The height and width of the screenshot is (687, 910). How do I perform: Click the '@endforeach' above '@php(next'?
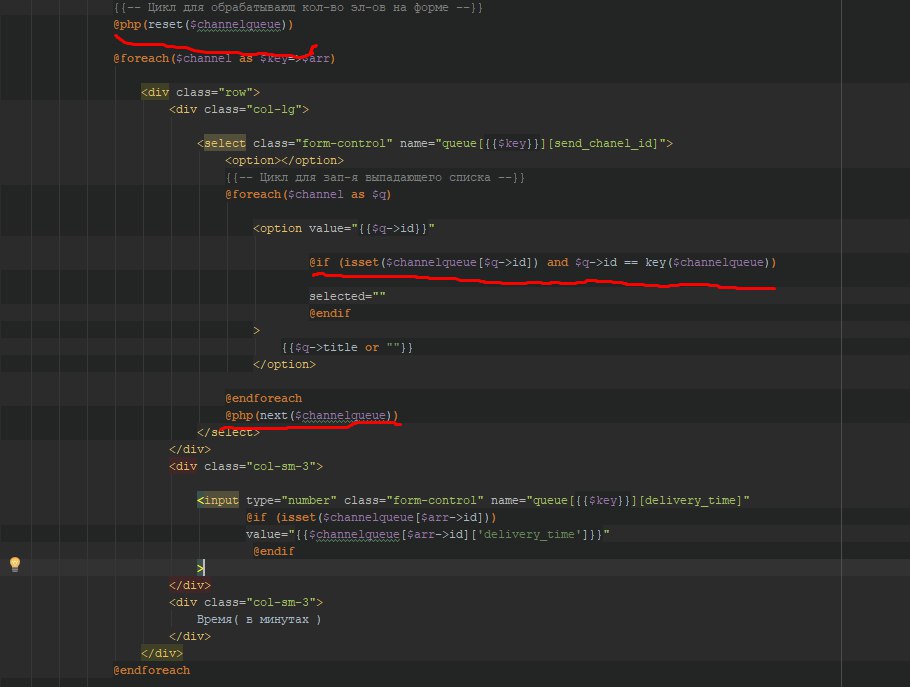click(263, 398)
